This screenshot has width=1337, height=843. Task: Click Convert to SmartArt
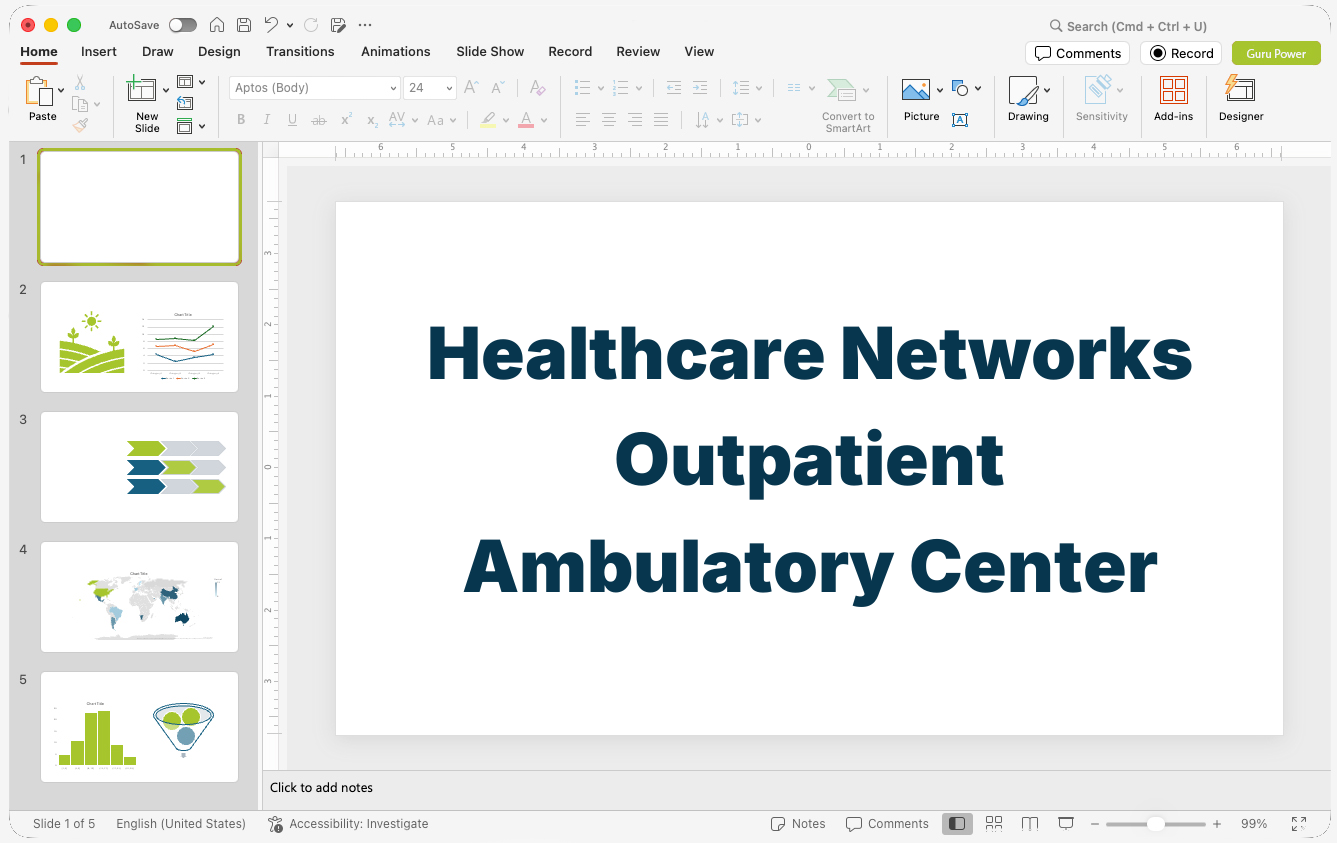(x=848, y=105)
